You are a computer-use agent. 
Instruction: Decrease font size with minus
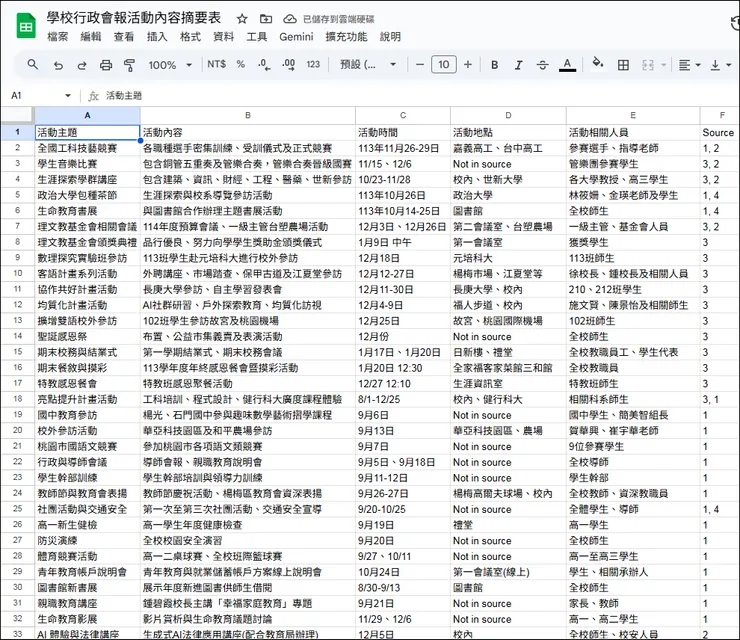click(420, 65)
